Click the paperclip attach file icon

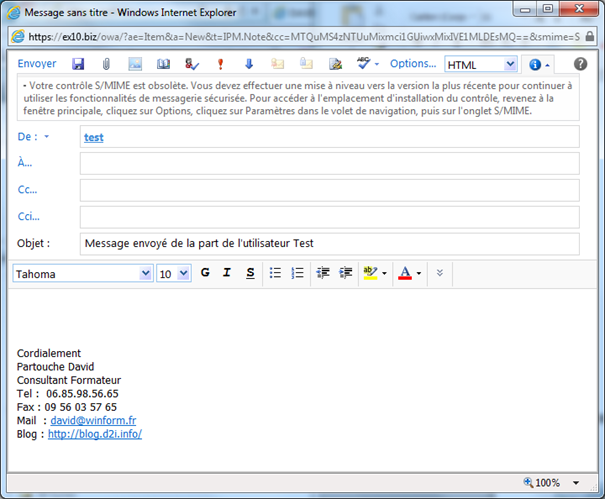[x=106, y=64]
